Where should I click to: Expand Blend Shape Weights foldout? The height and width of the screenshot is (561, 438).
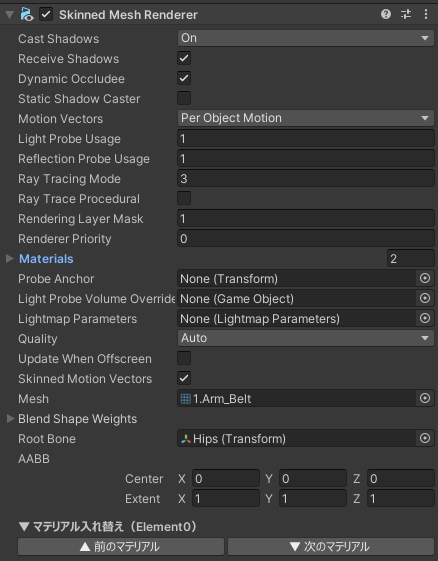point(10,419)
